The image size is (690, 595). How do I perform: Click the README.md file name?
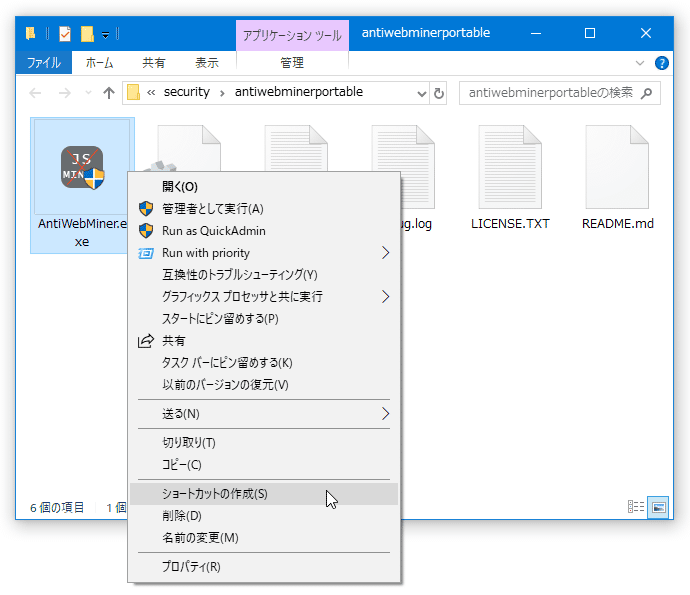point(617,224)
